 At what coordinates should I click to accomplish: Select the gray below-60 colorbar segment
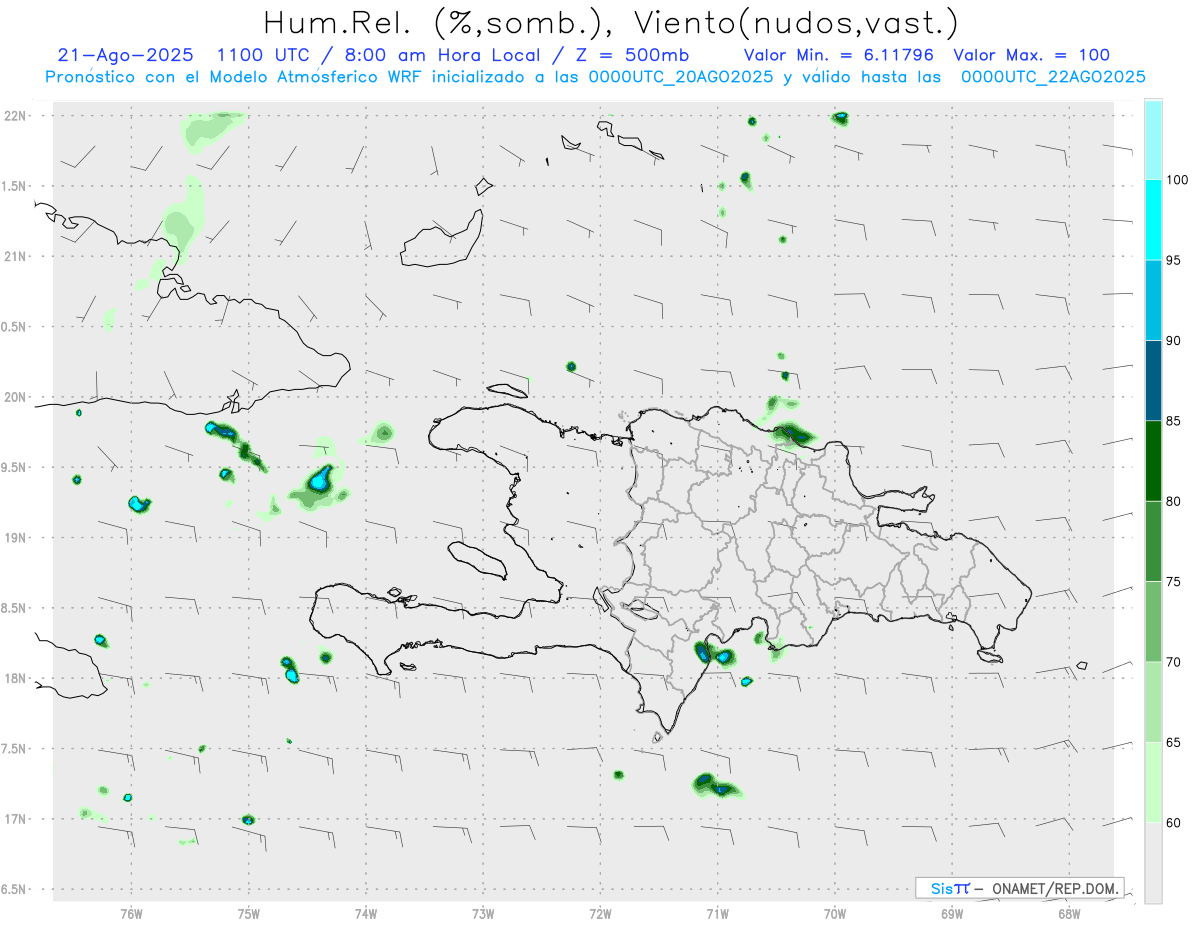tap(1153, 863)
